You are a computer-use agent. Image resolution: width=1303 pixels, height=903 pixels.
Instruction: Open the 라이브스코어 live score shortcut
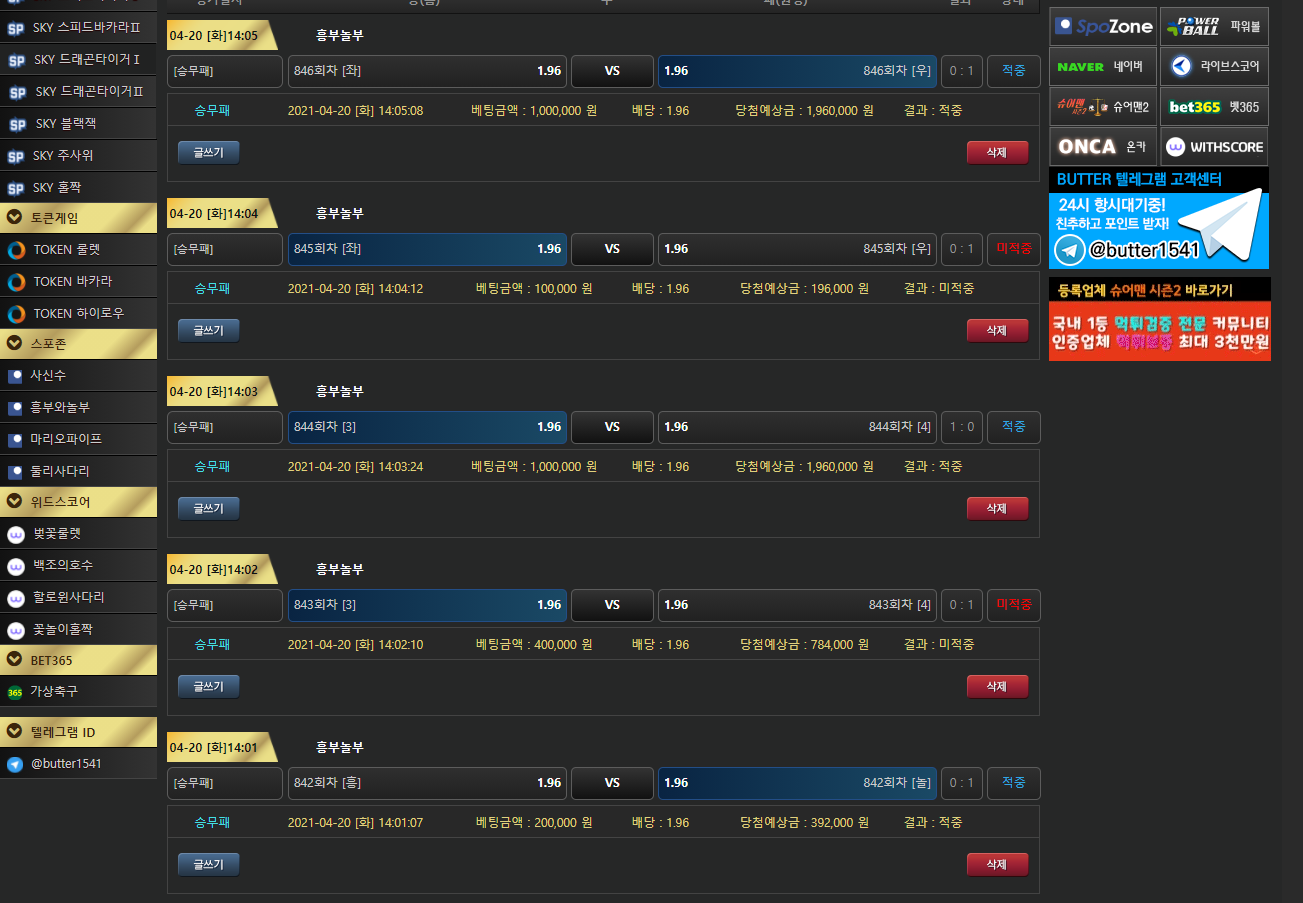point(1214,67)
